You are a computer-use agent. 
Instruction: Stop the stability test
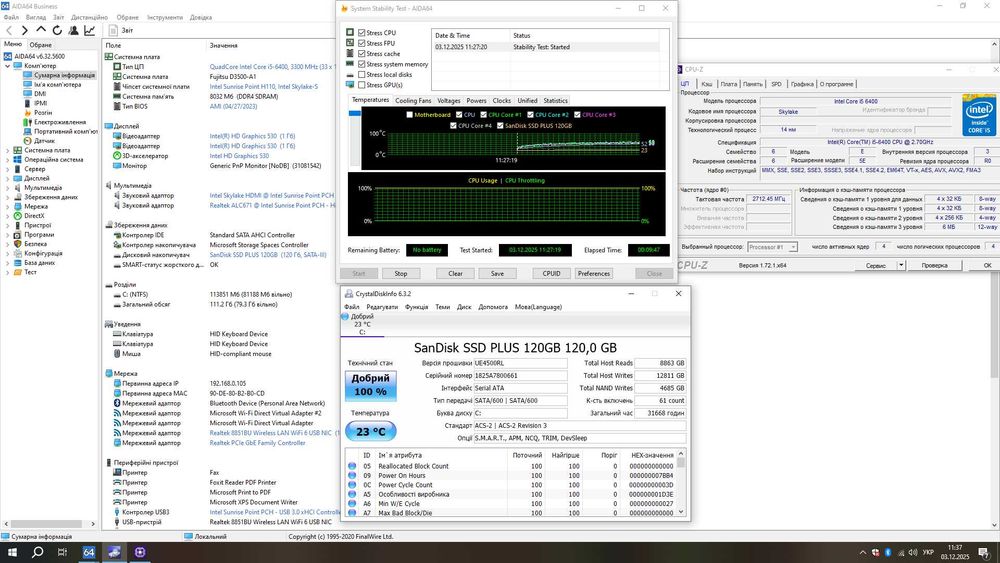tap(401, 274)
